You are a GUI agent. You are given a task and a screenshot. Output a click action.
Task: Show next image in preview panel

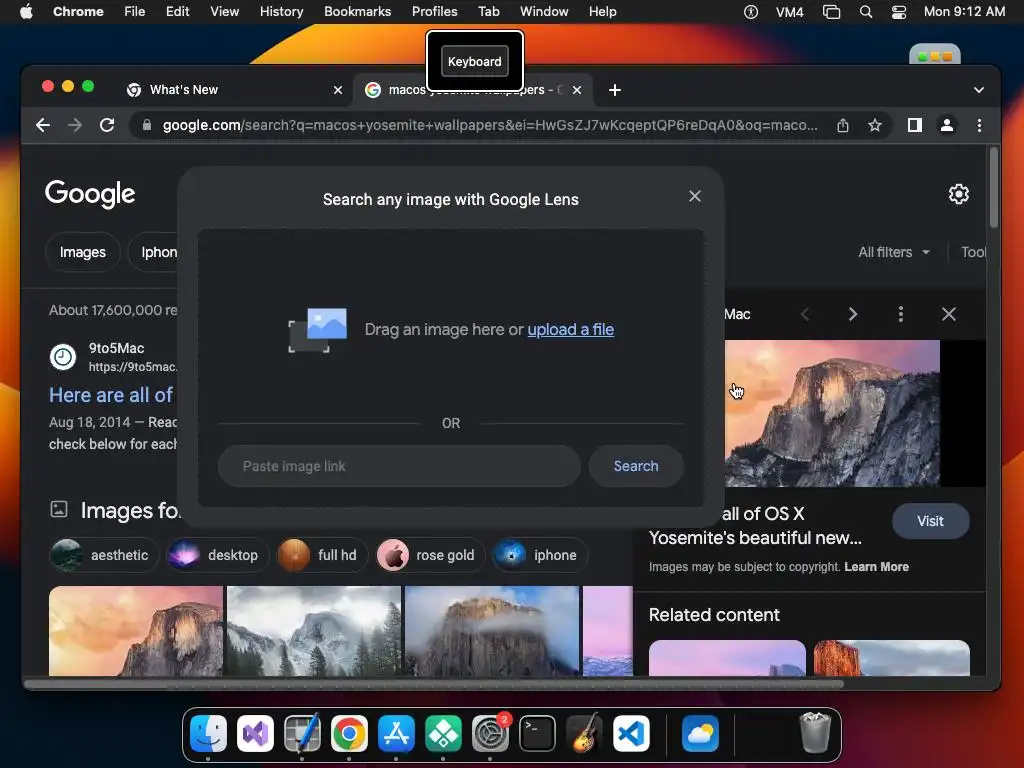coord(852,314)
